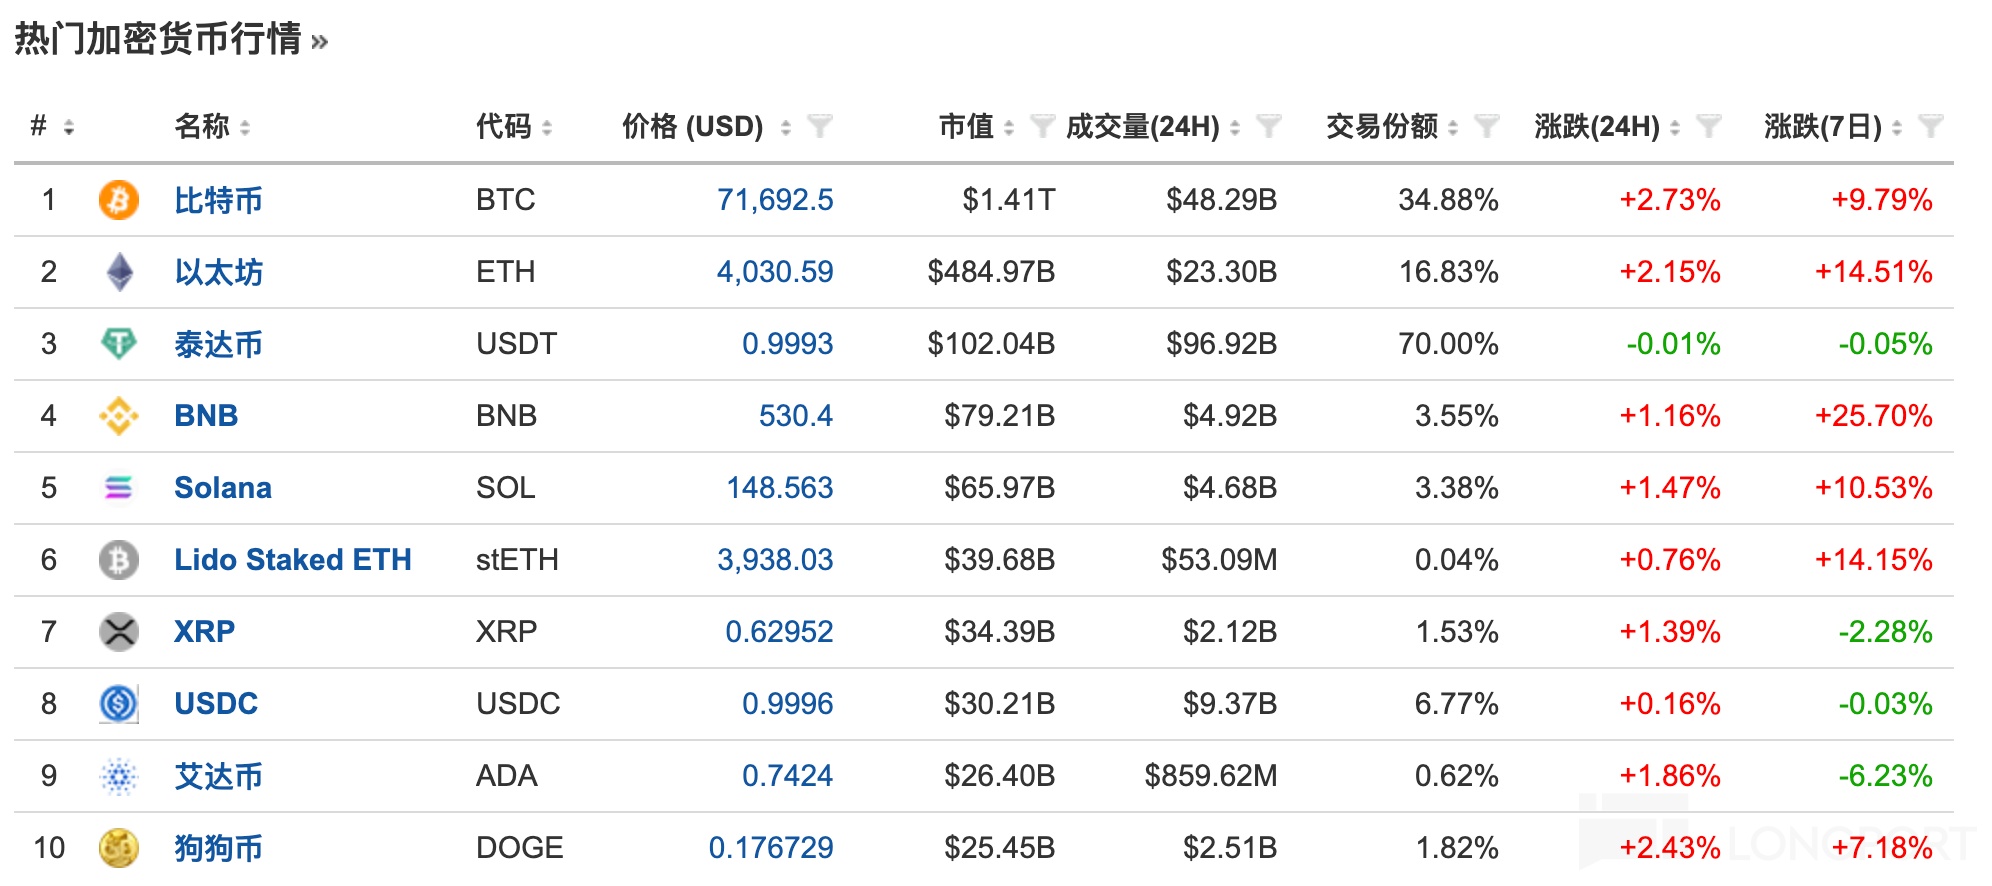Open the Lido Staked ETH link
This screenshot has height=886, width=1992.
(x=292, y=560)
